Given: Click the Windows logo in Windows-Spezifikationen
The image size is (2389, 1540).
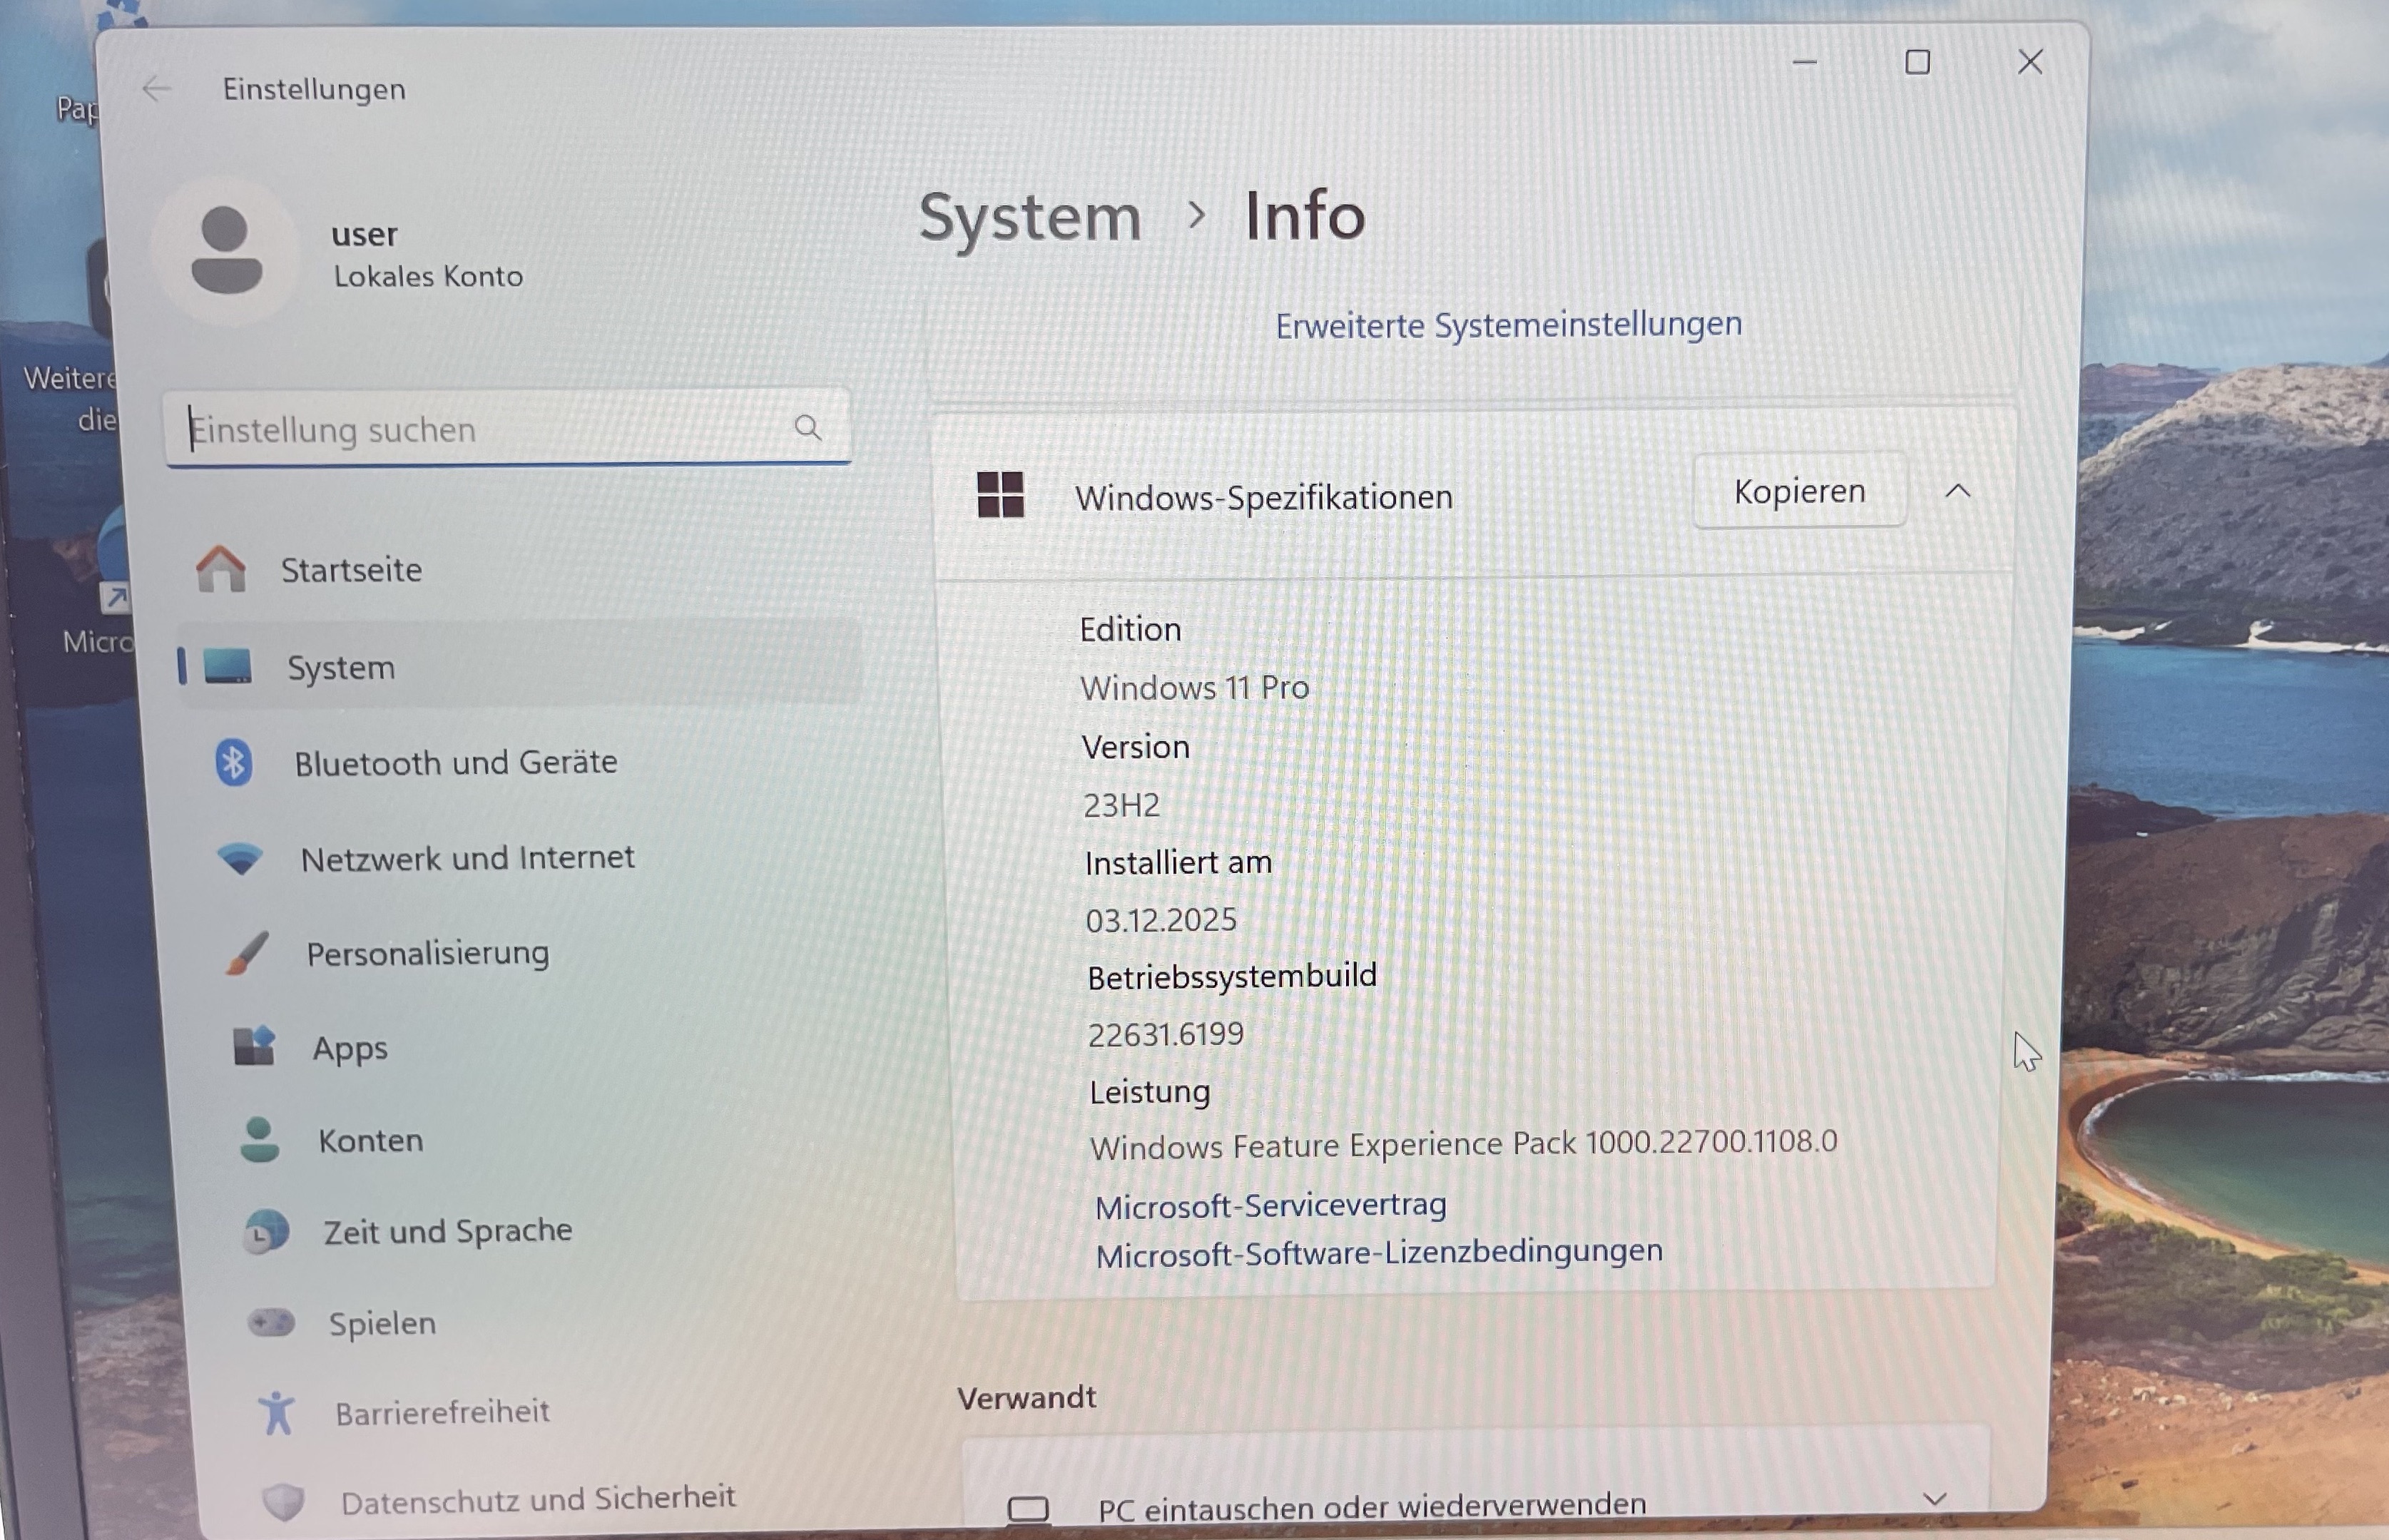Looking at the screenshot, I should tap(1000, 494).
